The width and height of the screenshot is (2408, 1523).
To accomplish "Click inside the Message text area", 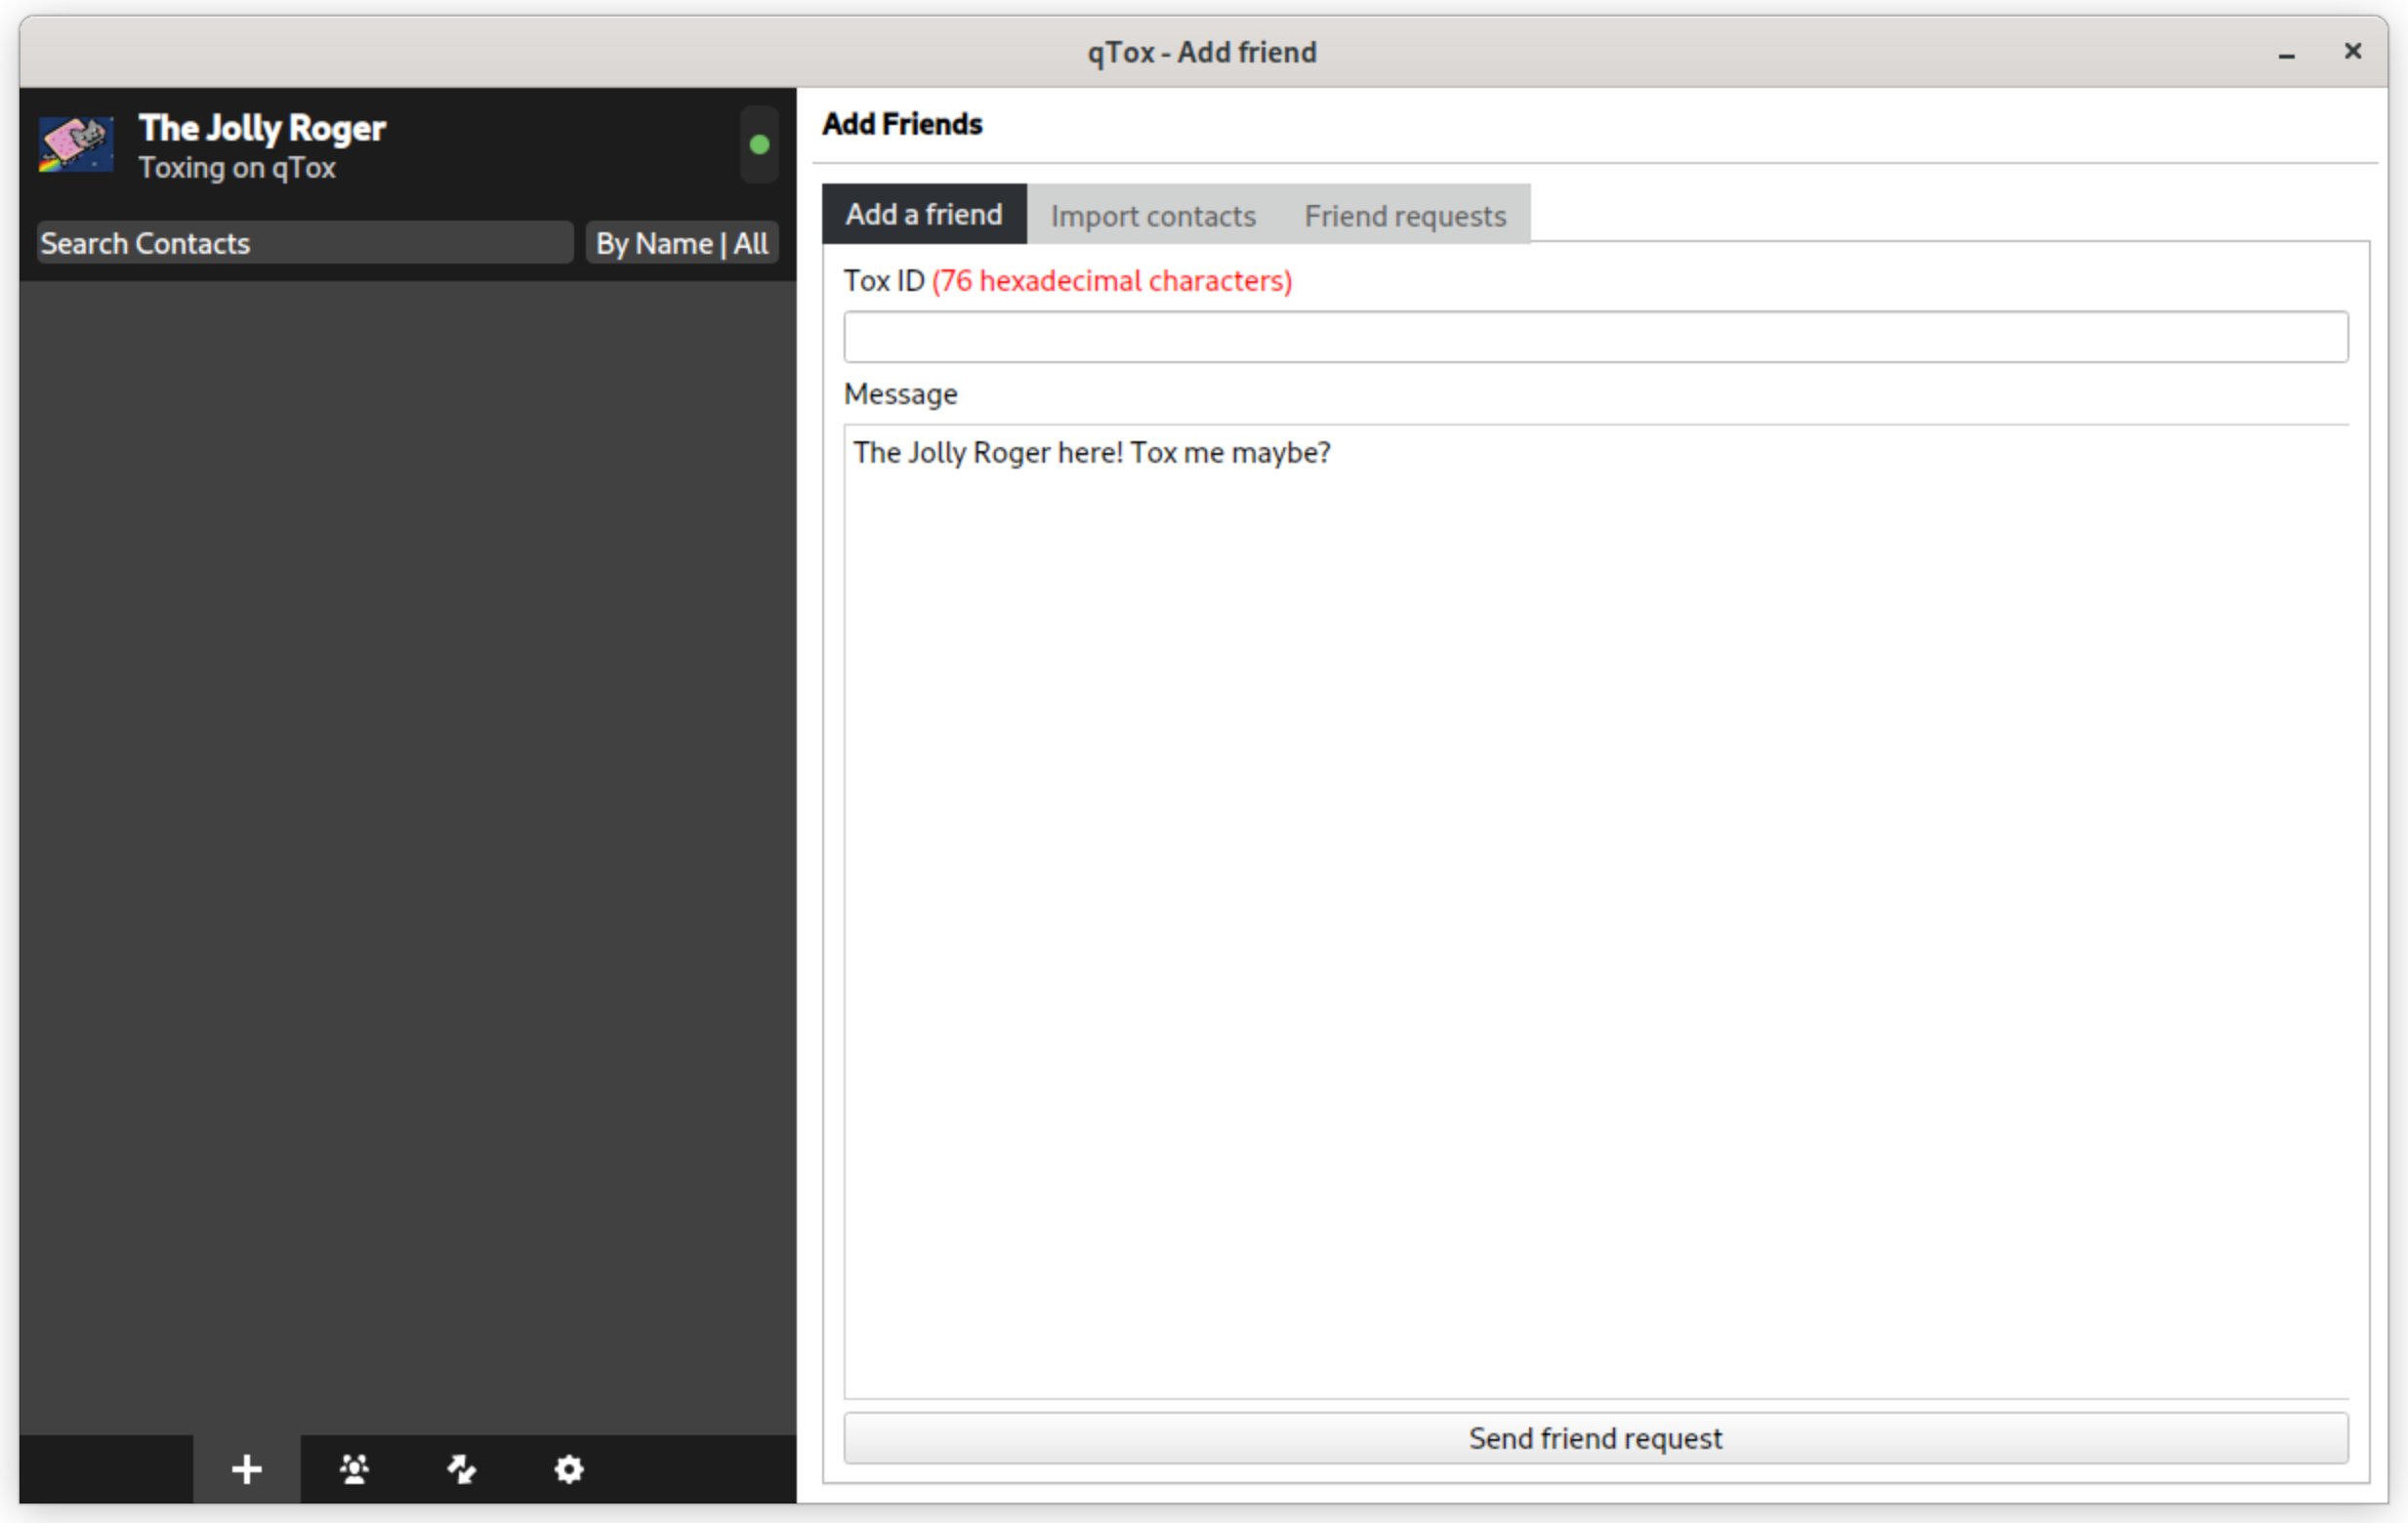I will click(x=1595, y=900).
